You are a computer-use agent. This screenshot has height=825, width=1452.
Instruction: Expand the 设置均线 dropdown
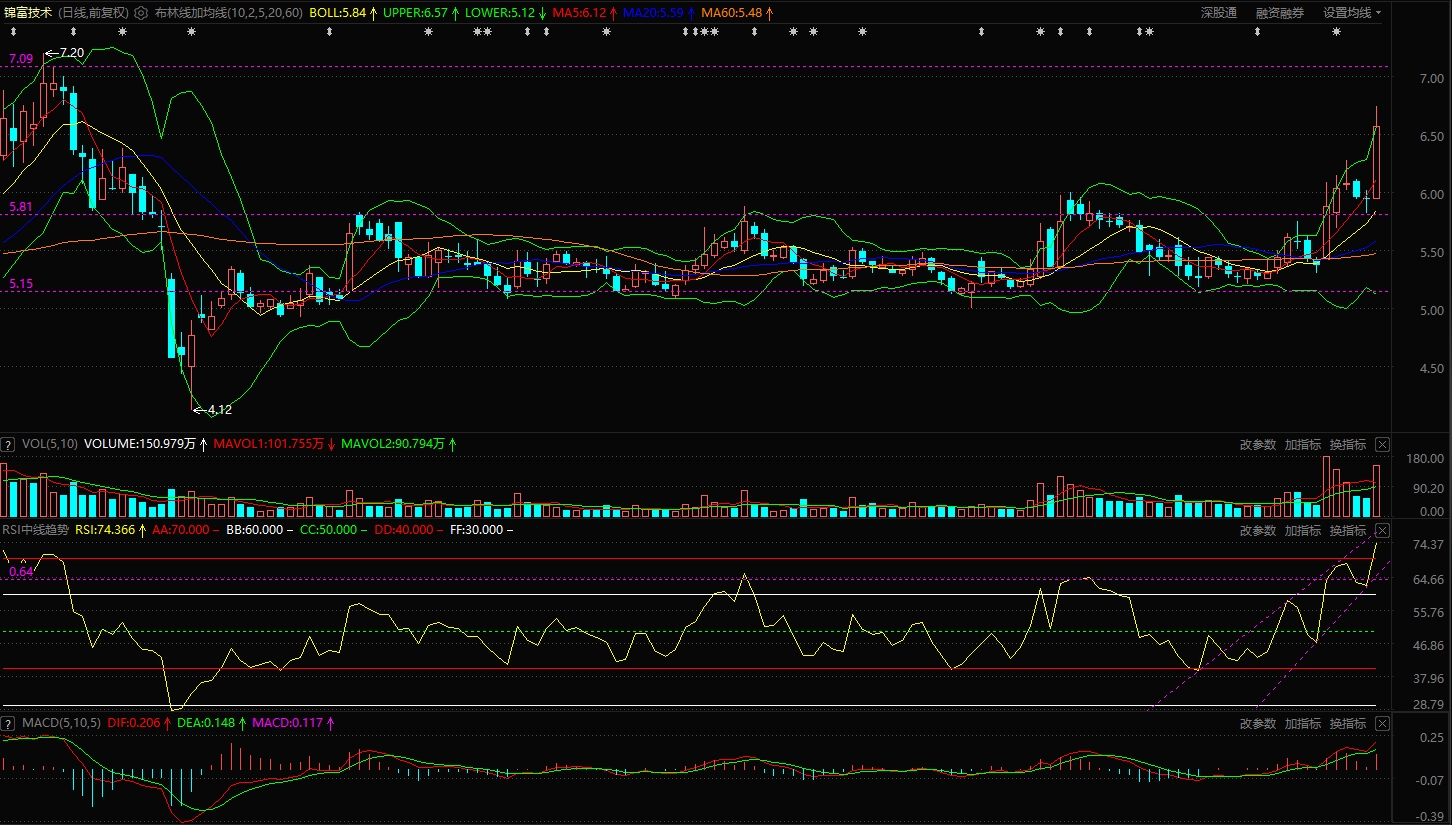coord(1352,13)
